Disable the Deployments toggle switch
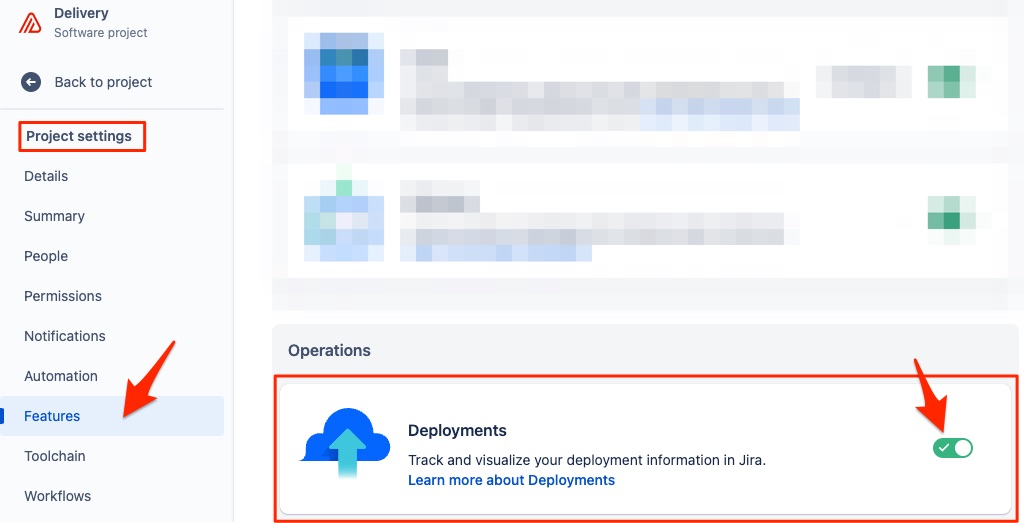Image resolution: width=1024 pixels, height=523 pixels. click(x=952, y=448)
